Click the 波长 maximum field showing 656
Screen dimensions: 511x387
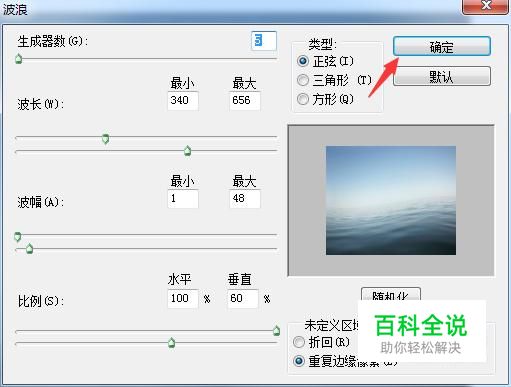point(245,100)
